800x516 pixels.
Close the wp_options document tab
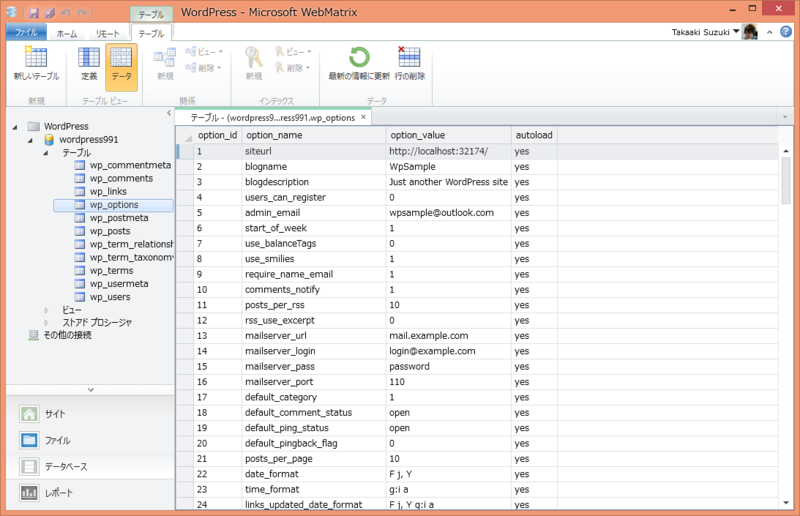click(363, 117)
